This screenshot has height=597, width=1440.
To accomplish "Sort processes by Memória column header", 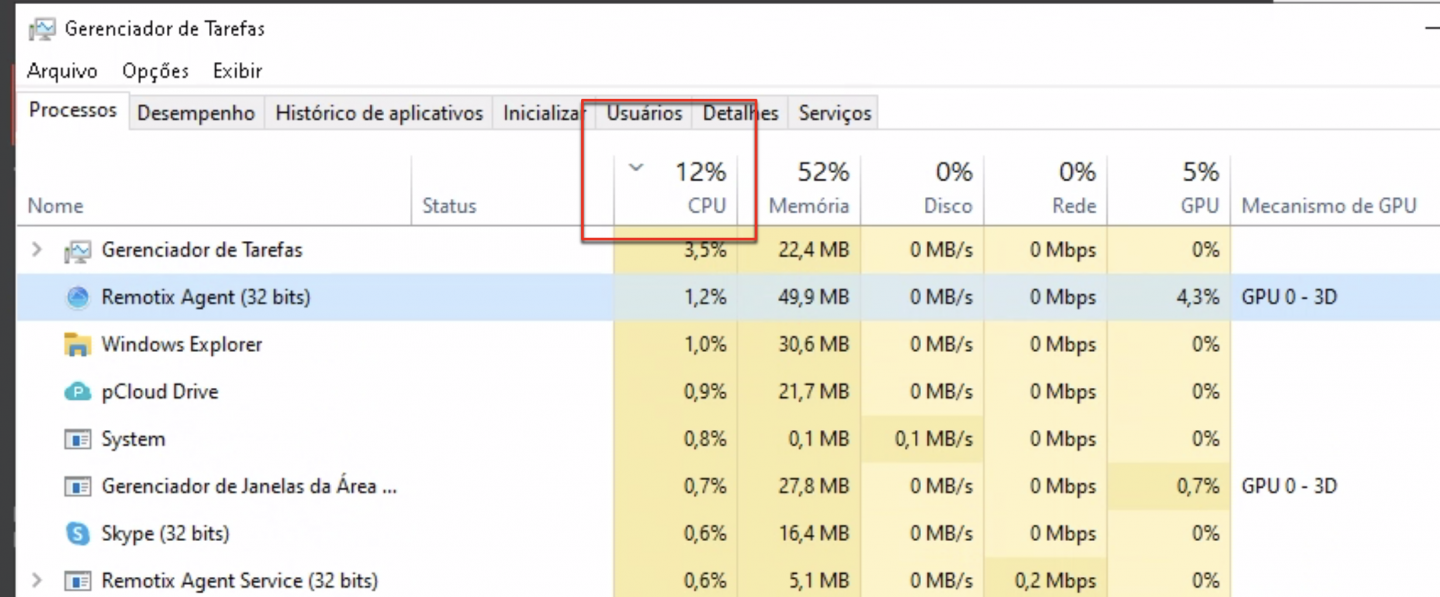I will coord(808,206).
